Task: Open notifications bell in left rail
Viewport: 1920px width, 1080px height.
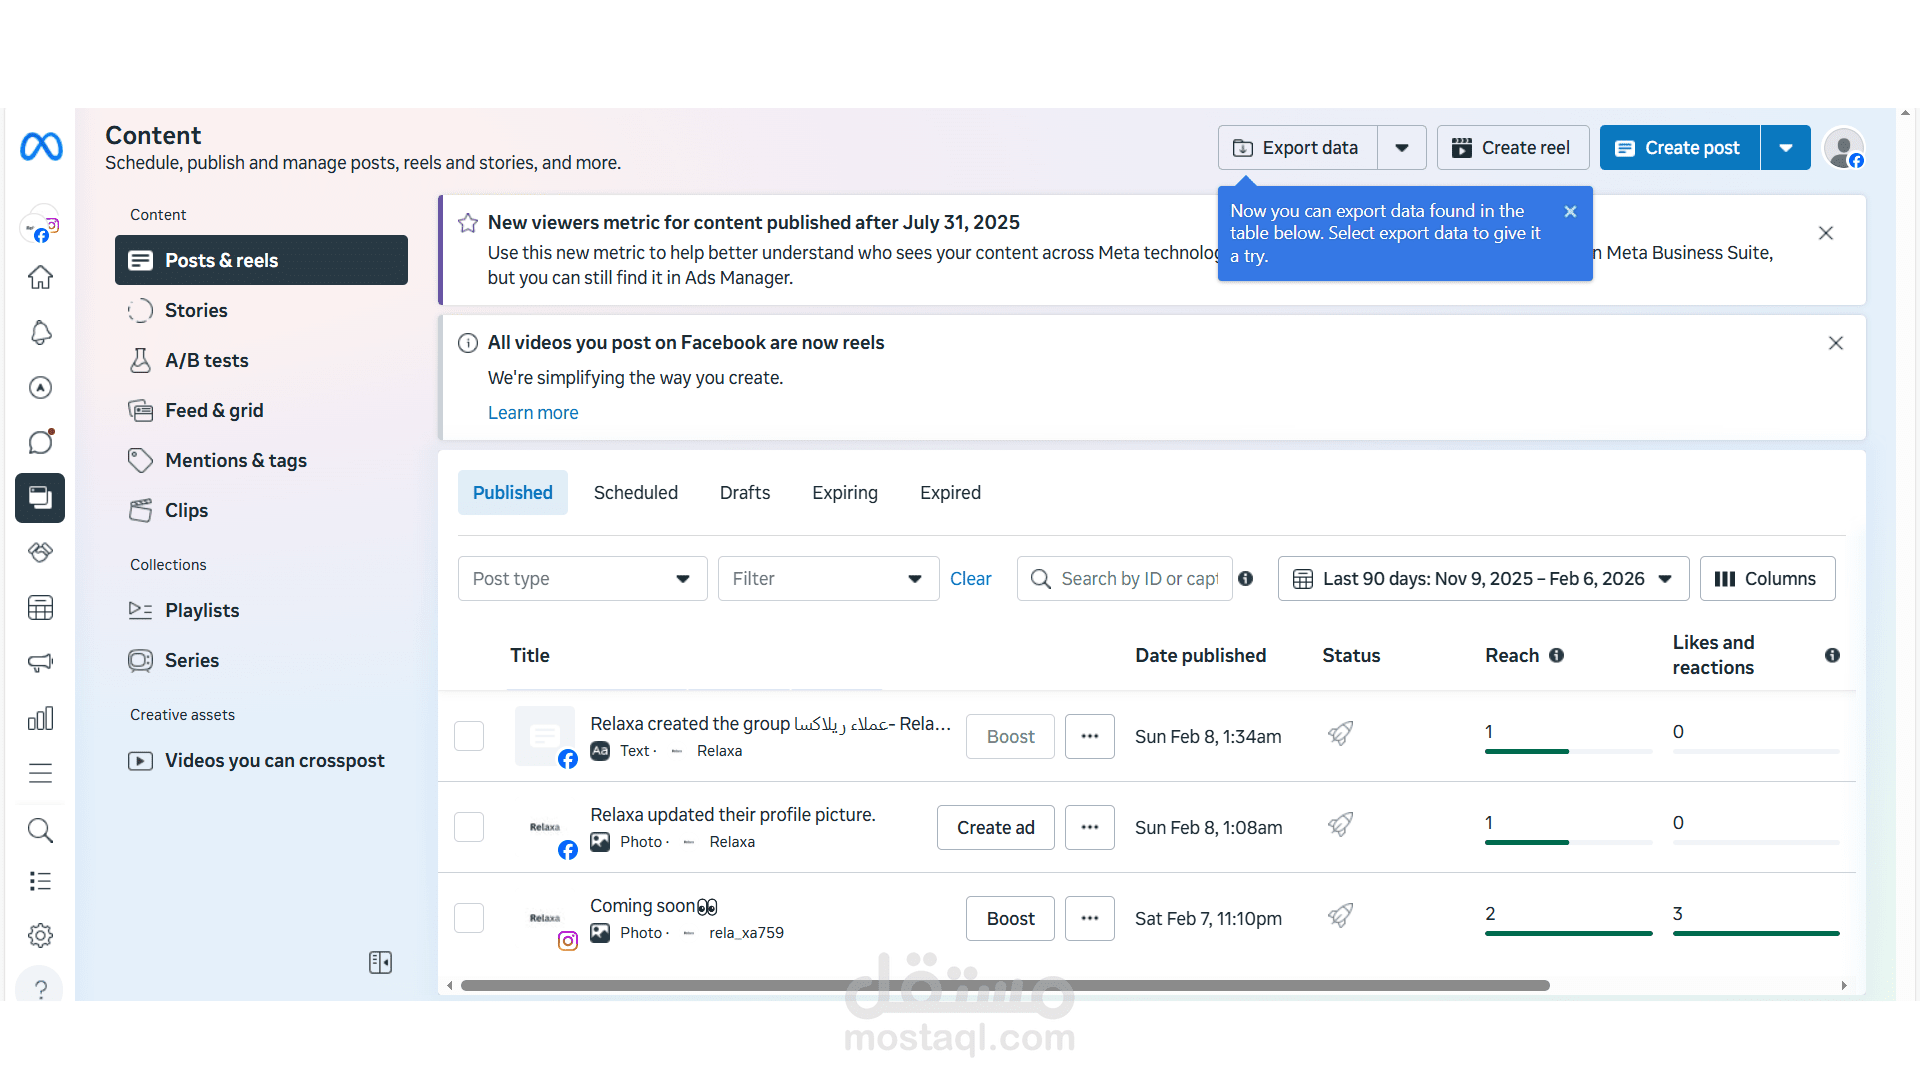Action: (40, 332)
